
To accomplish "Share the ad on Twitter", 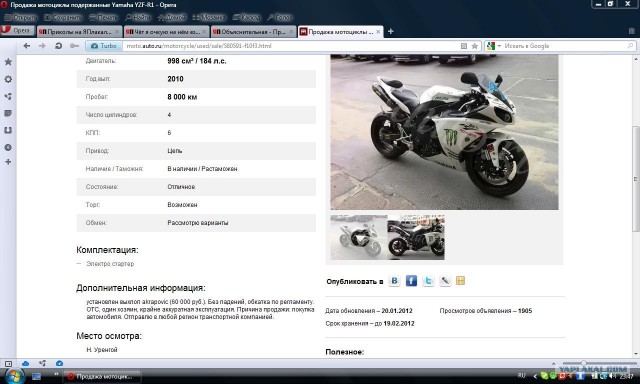I will pyautogui.click(x=428, y=281).
